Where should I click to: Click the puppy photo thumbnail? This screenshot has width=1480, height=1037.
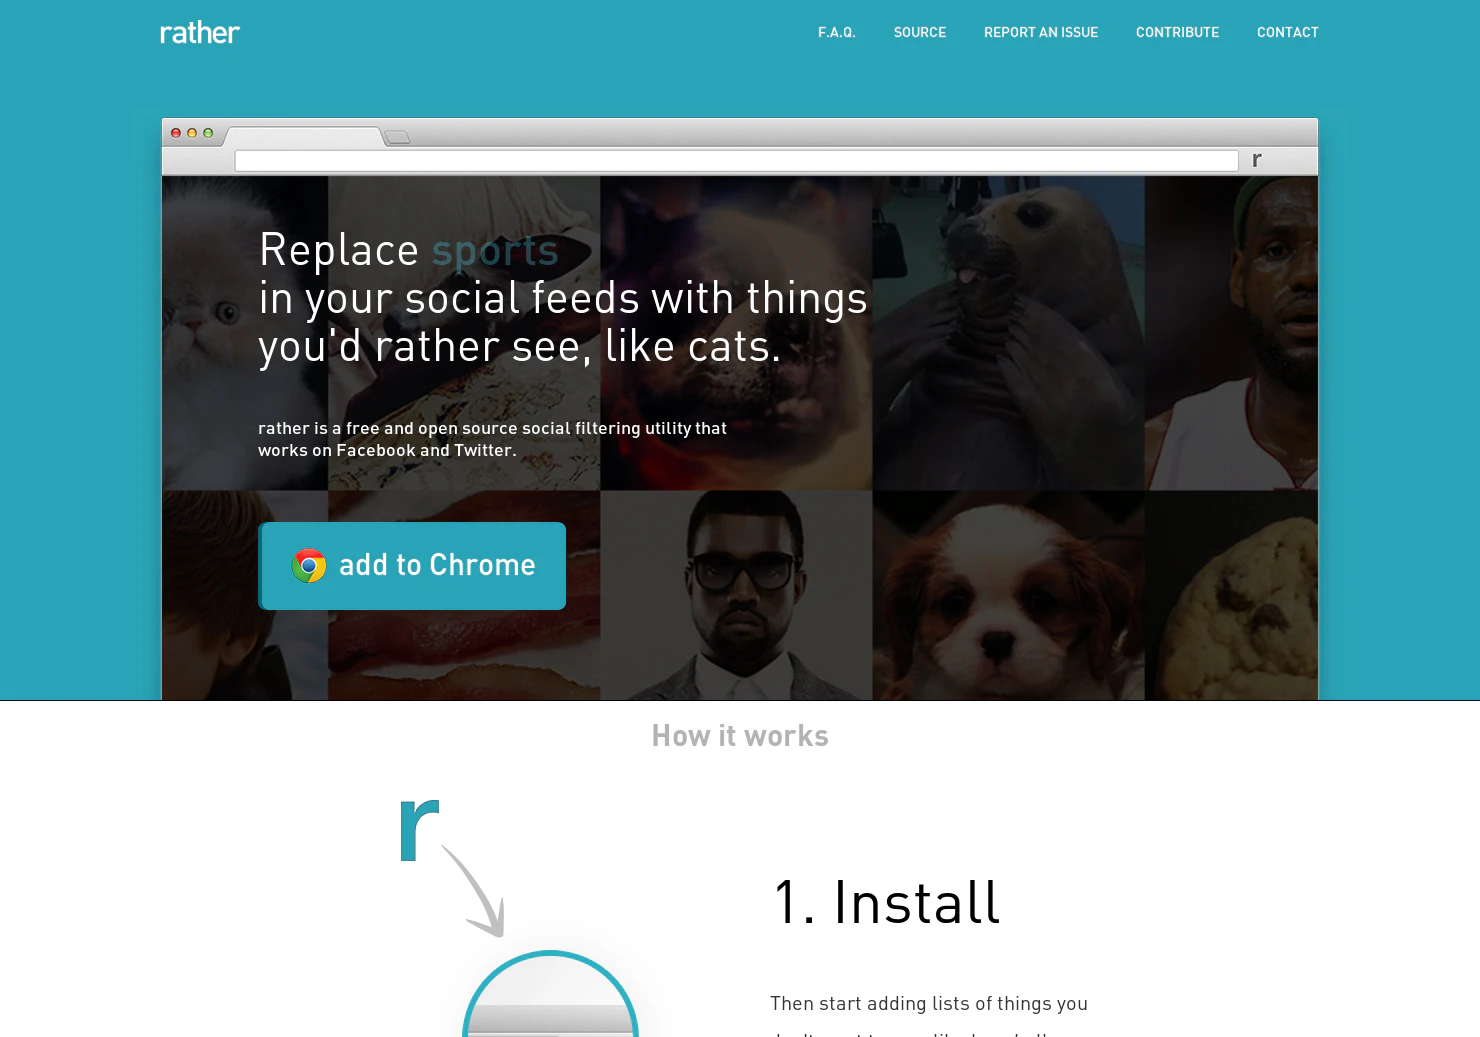1008,595
